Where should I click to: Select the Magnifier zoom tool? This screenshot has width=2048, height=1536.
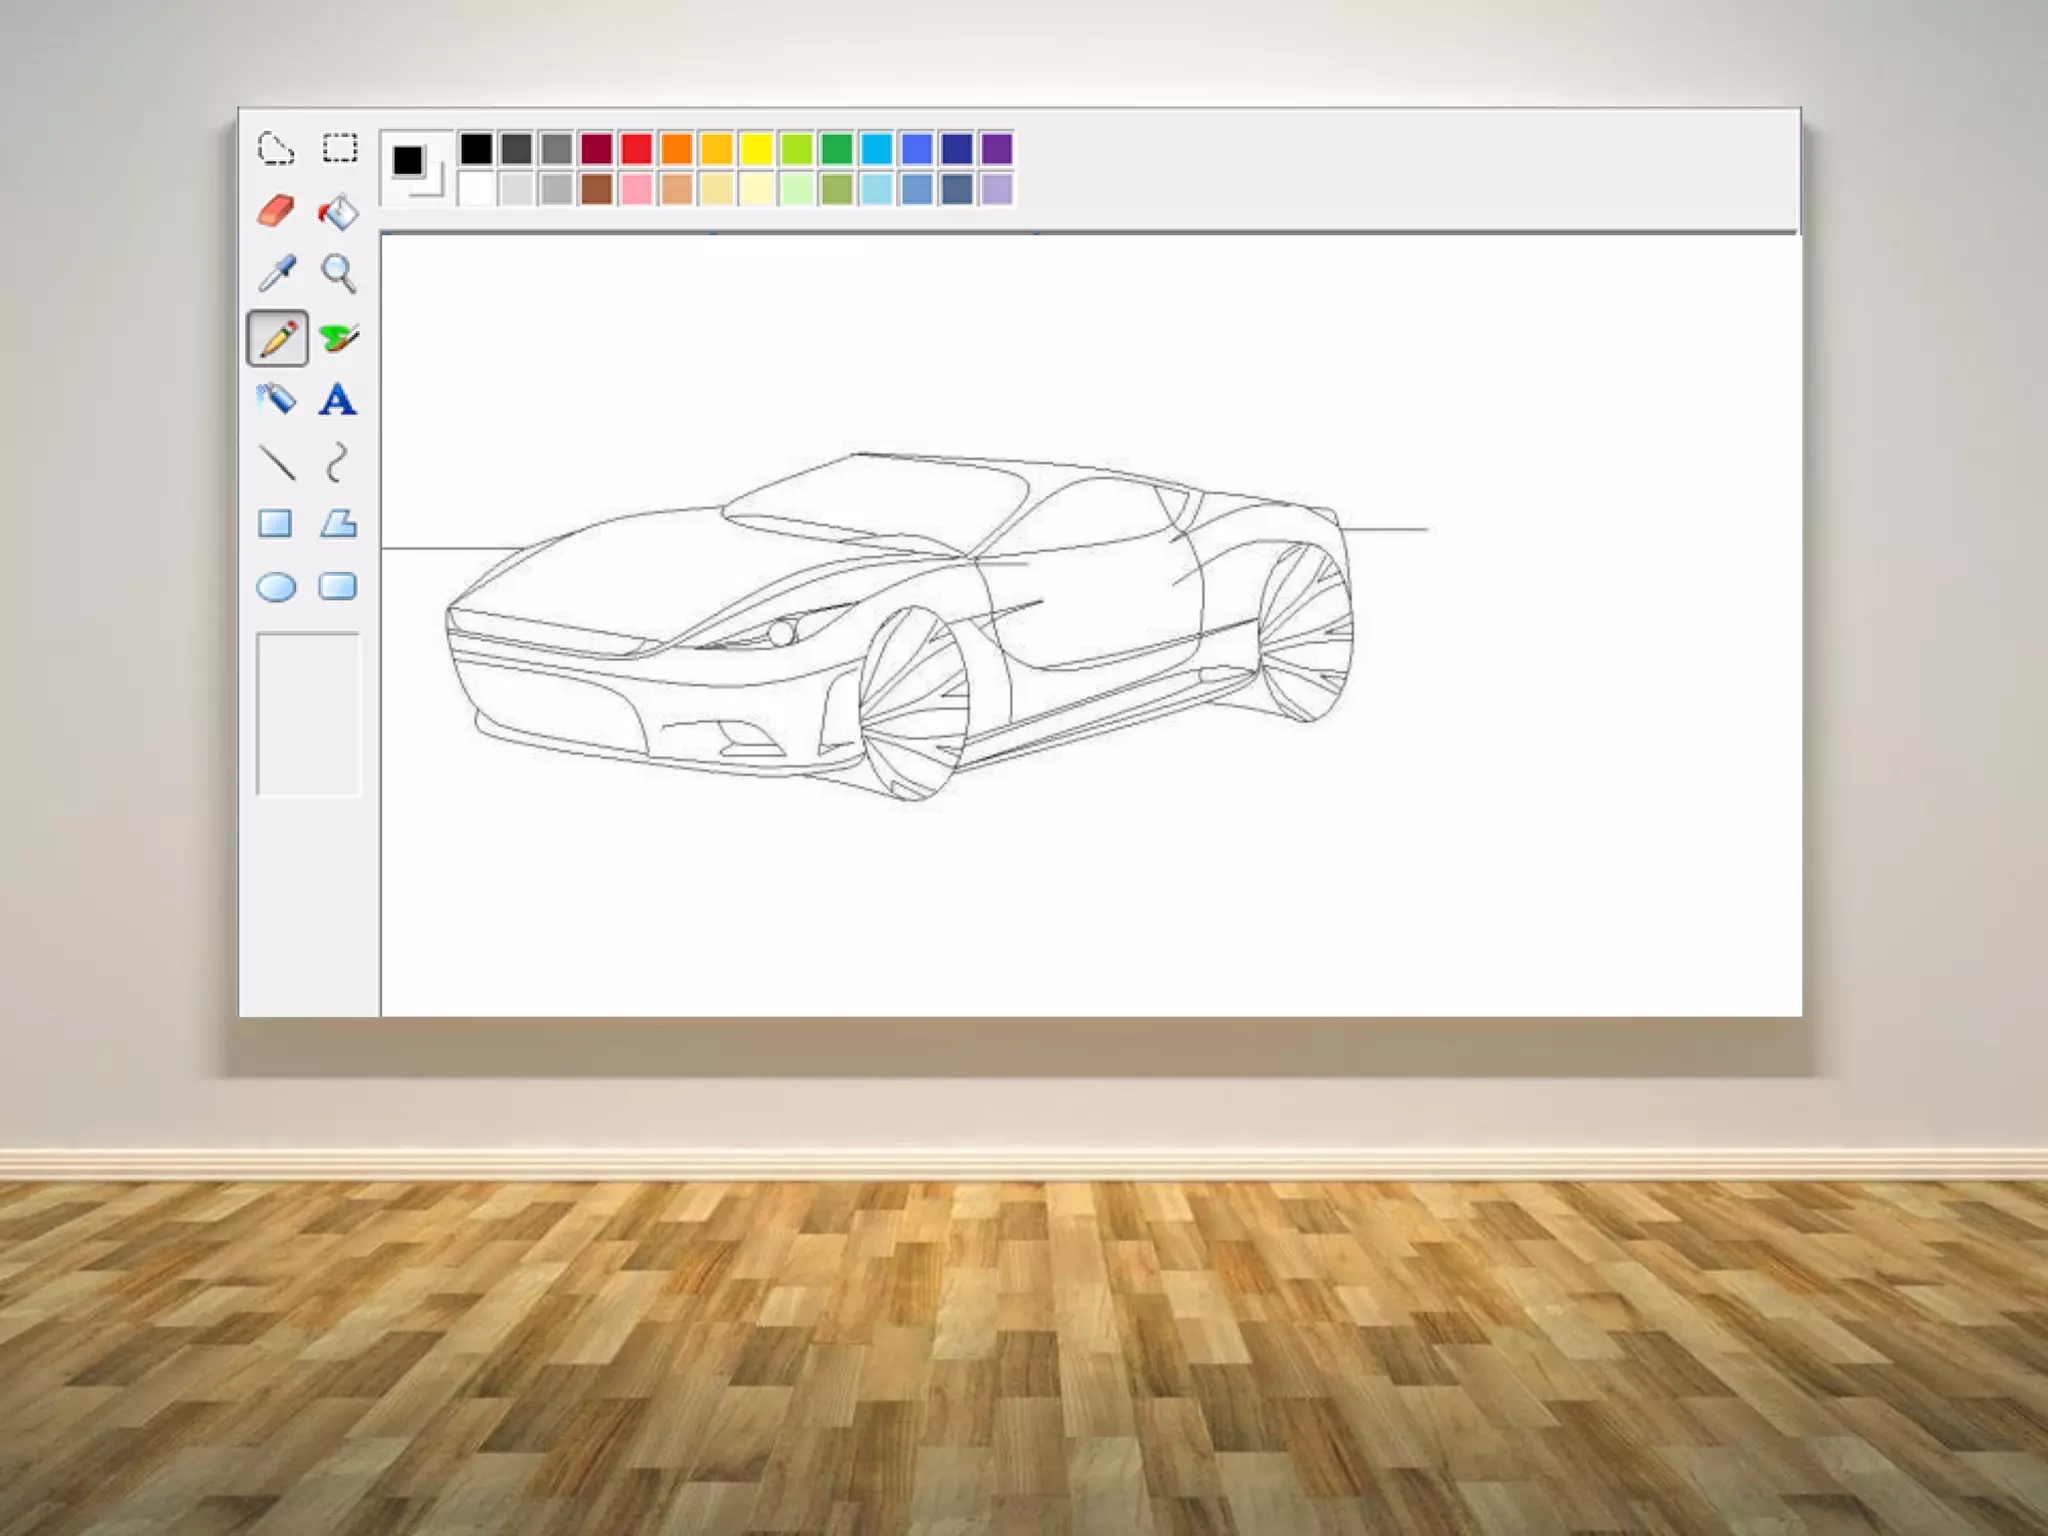(x=339, y=273)
